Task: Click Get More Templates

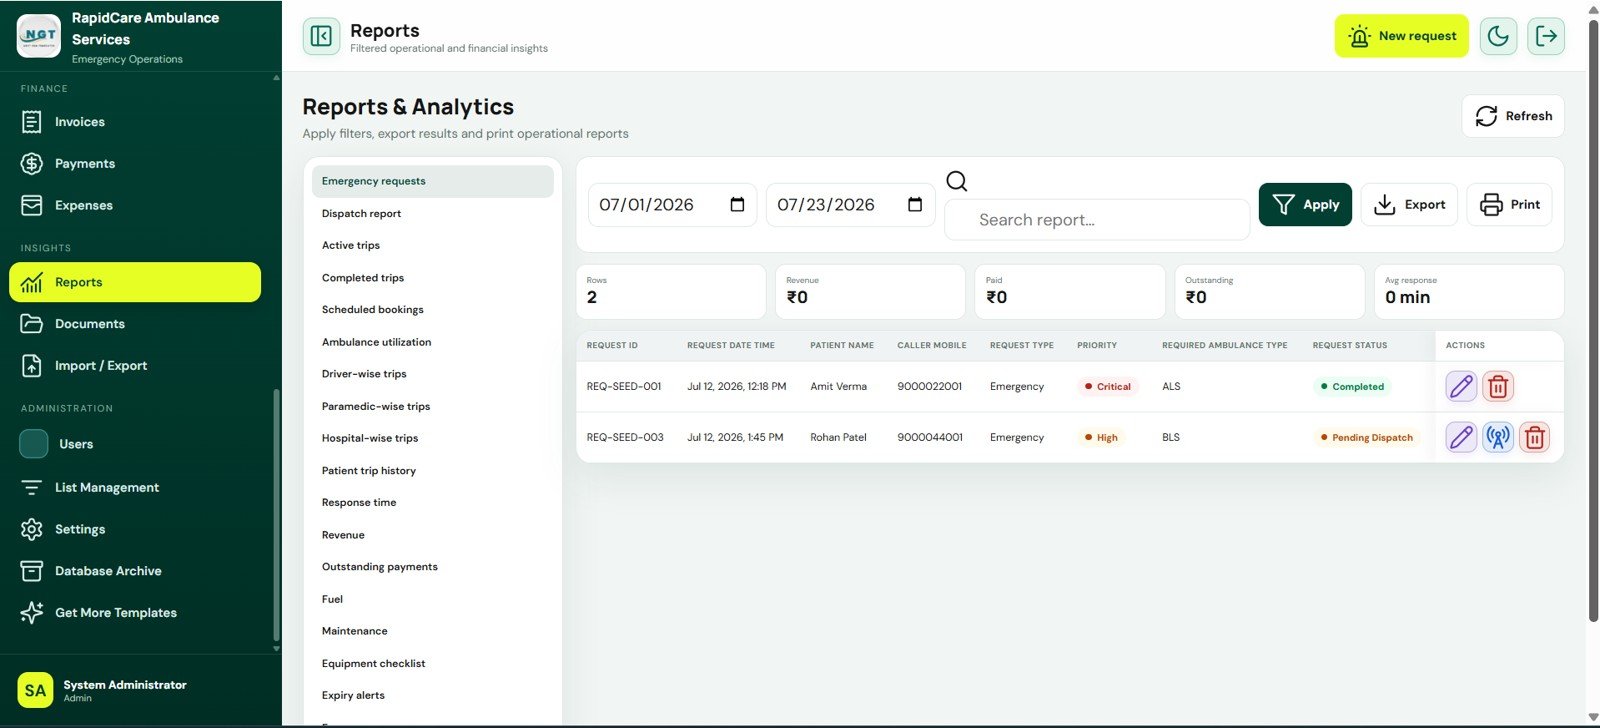Action: coord(135,613)
